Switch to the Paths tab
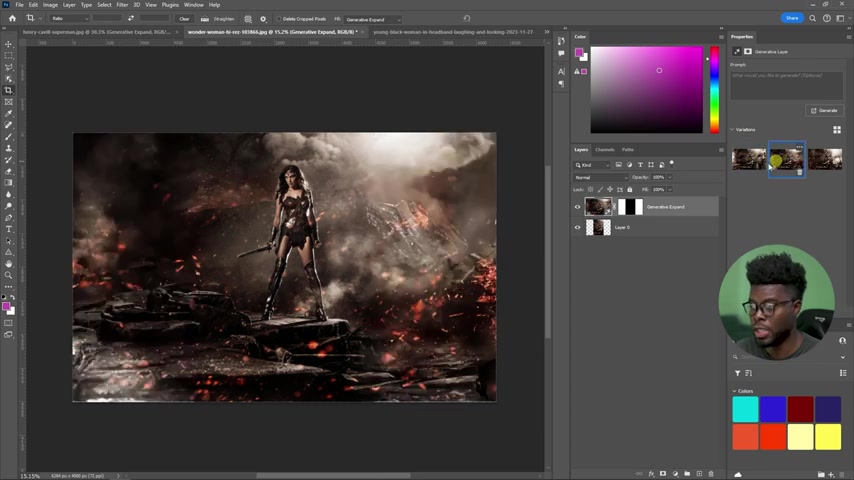 coord(628,150)
